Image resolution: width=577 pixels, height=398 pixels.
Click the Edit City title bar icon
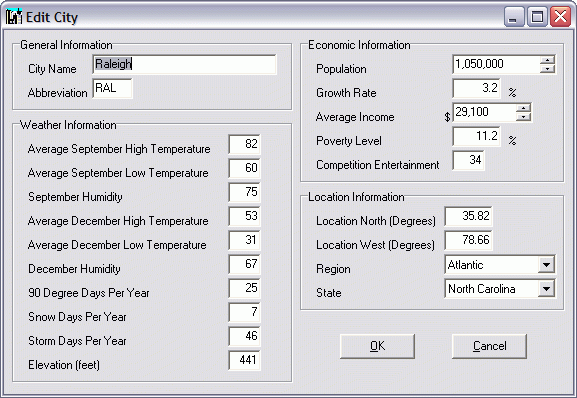click(14, 17)
